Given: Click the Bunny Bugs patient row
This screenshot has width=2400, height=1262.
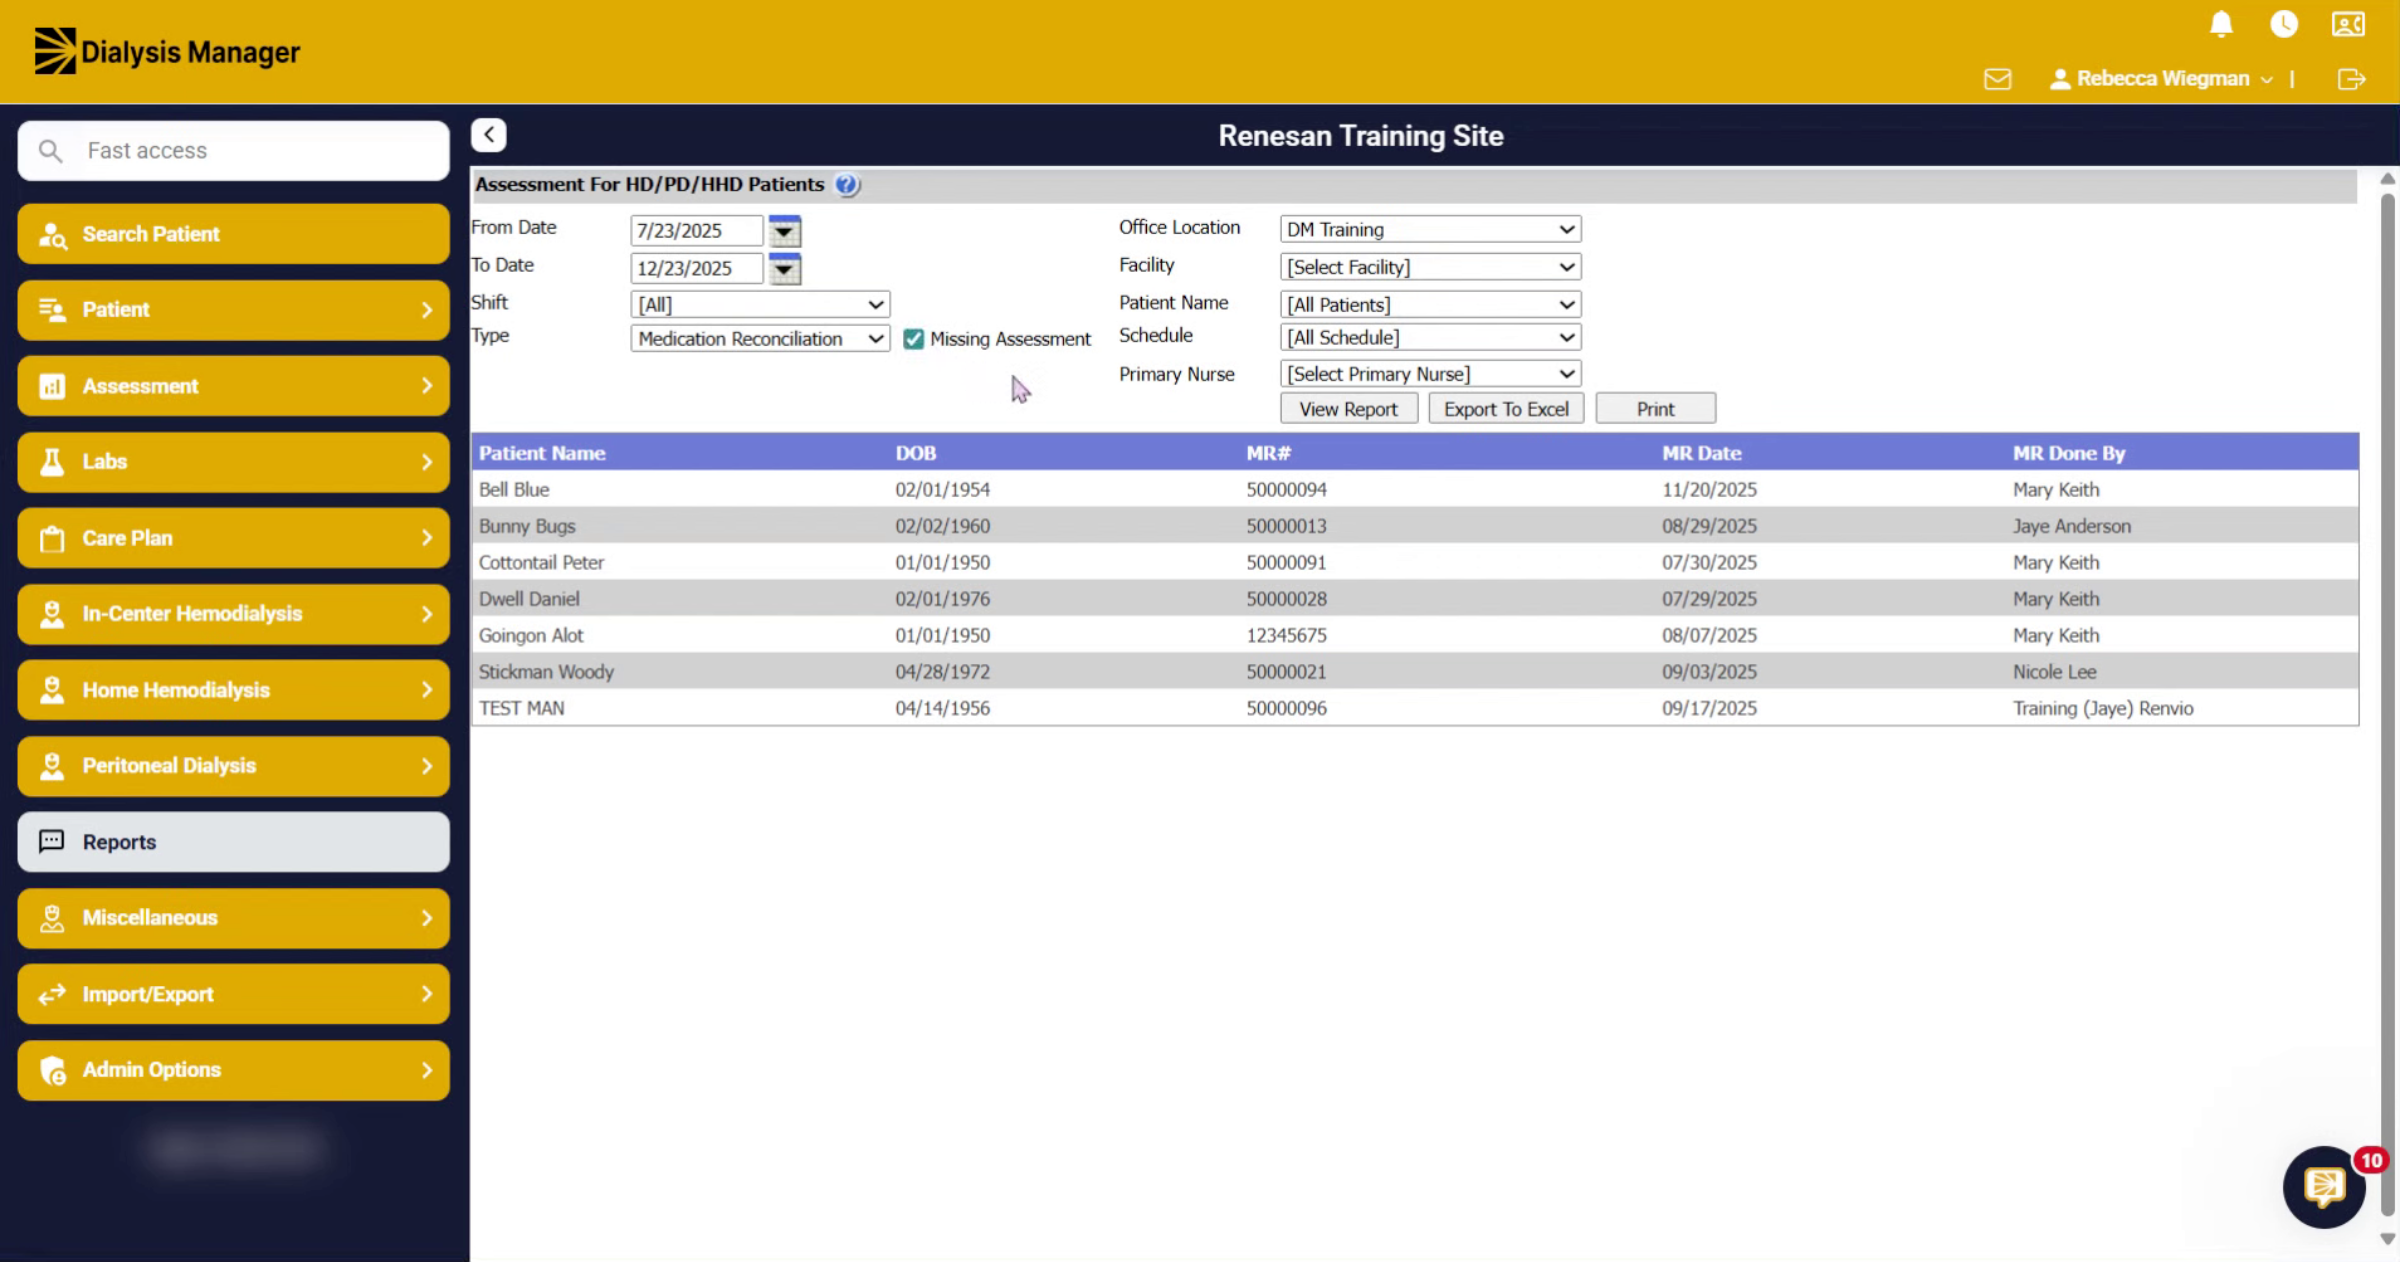Looking at the screenshot, I should pos(1414,526).
